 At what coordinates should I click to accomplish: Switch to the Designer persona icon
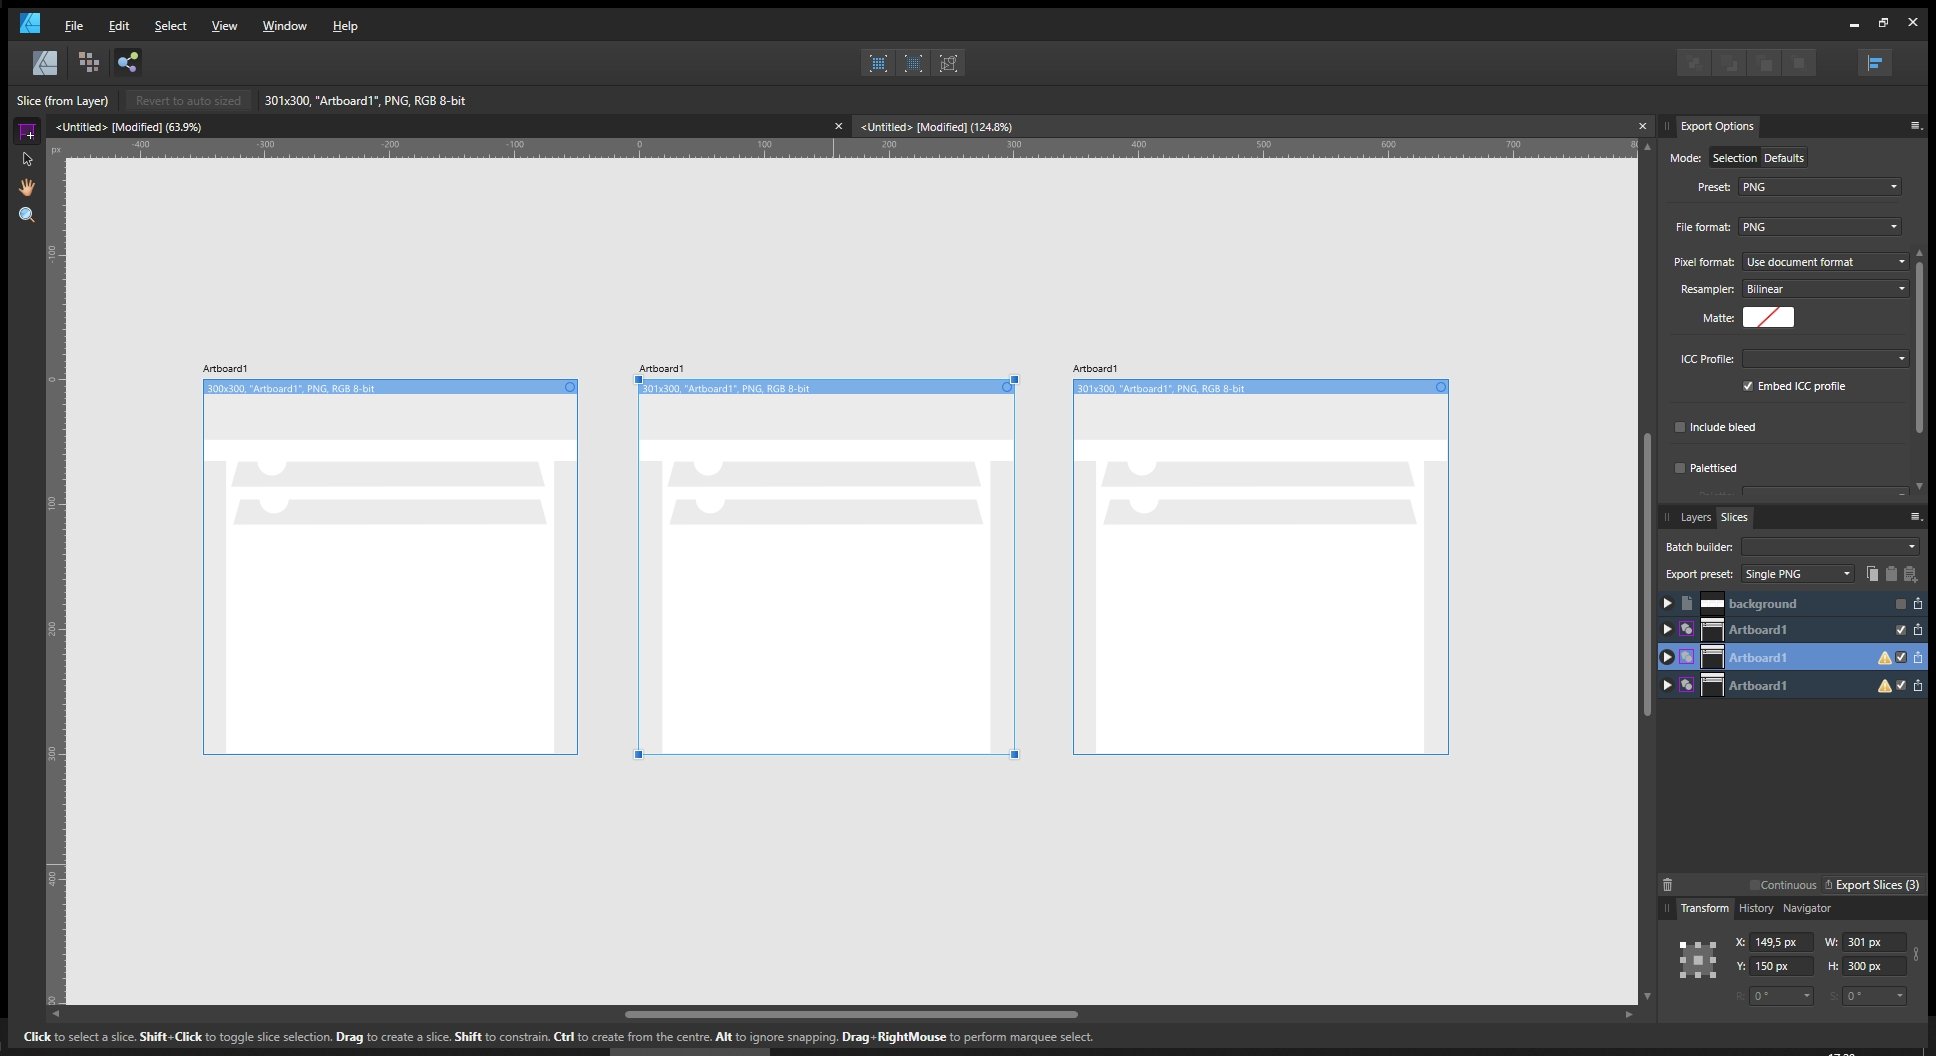click(44, 62)
